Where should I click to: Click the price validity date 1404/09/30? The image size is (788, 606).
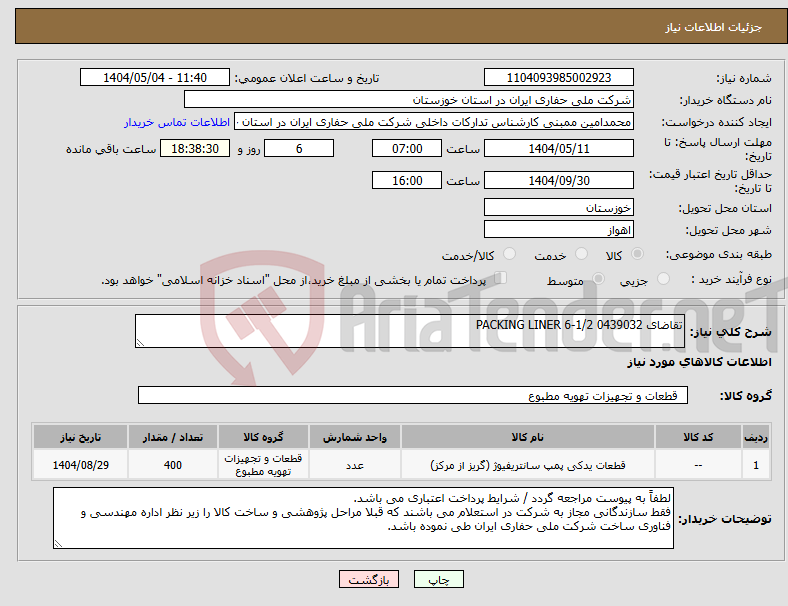pyautogui.click(x=558, y=180)
